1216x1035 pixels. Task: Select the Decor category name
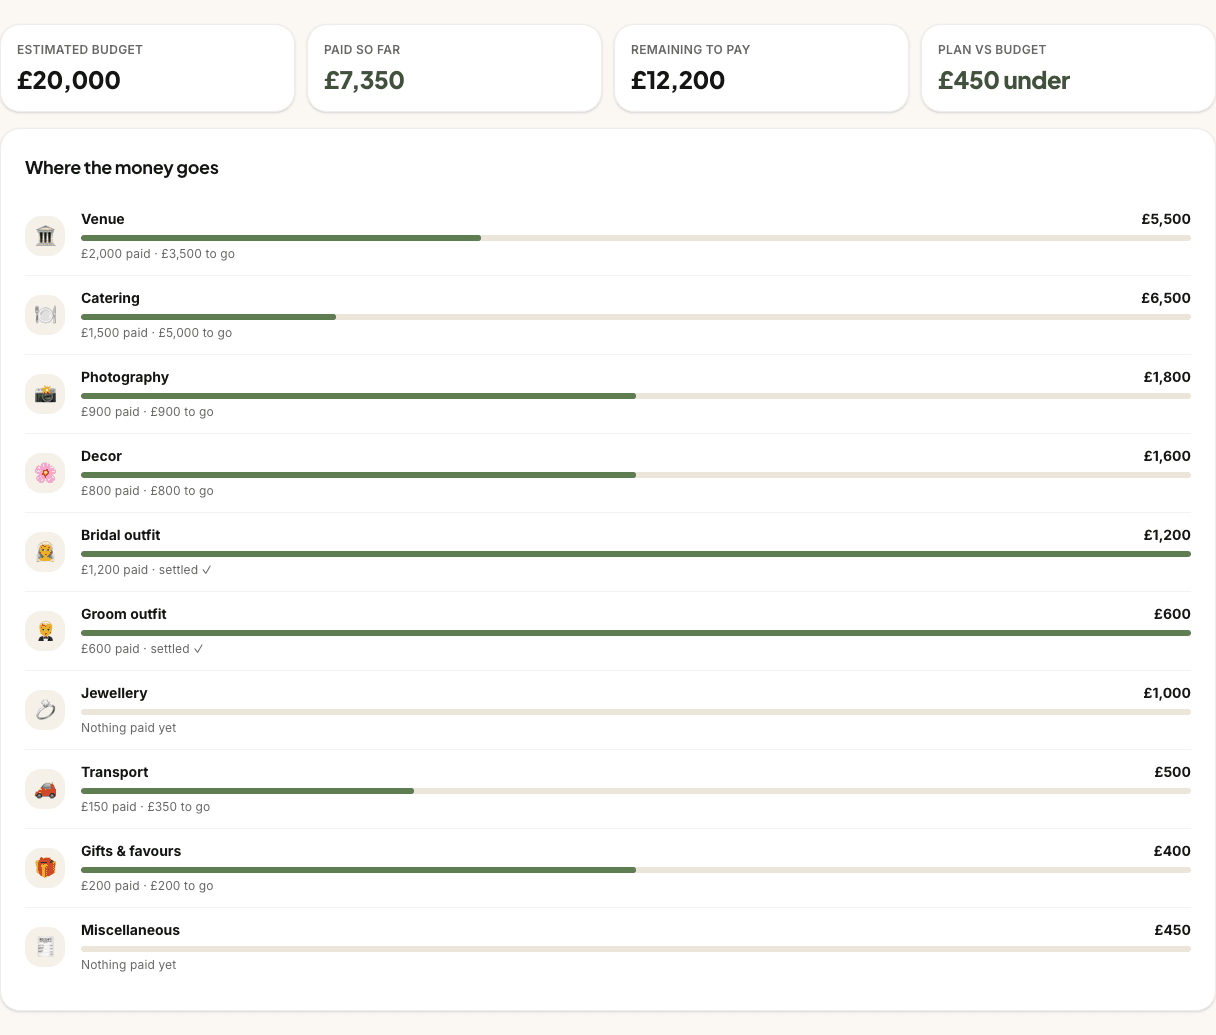[x=101, y=456]
